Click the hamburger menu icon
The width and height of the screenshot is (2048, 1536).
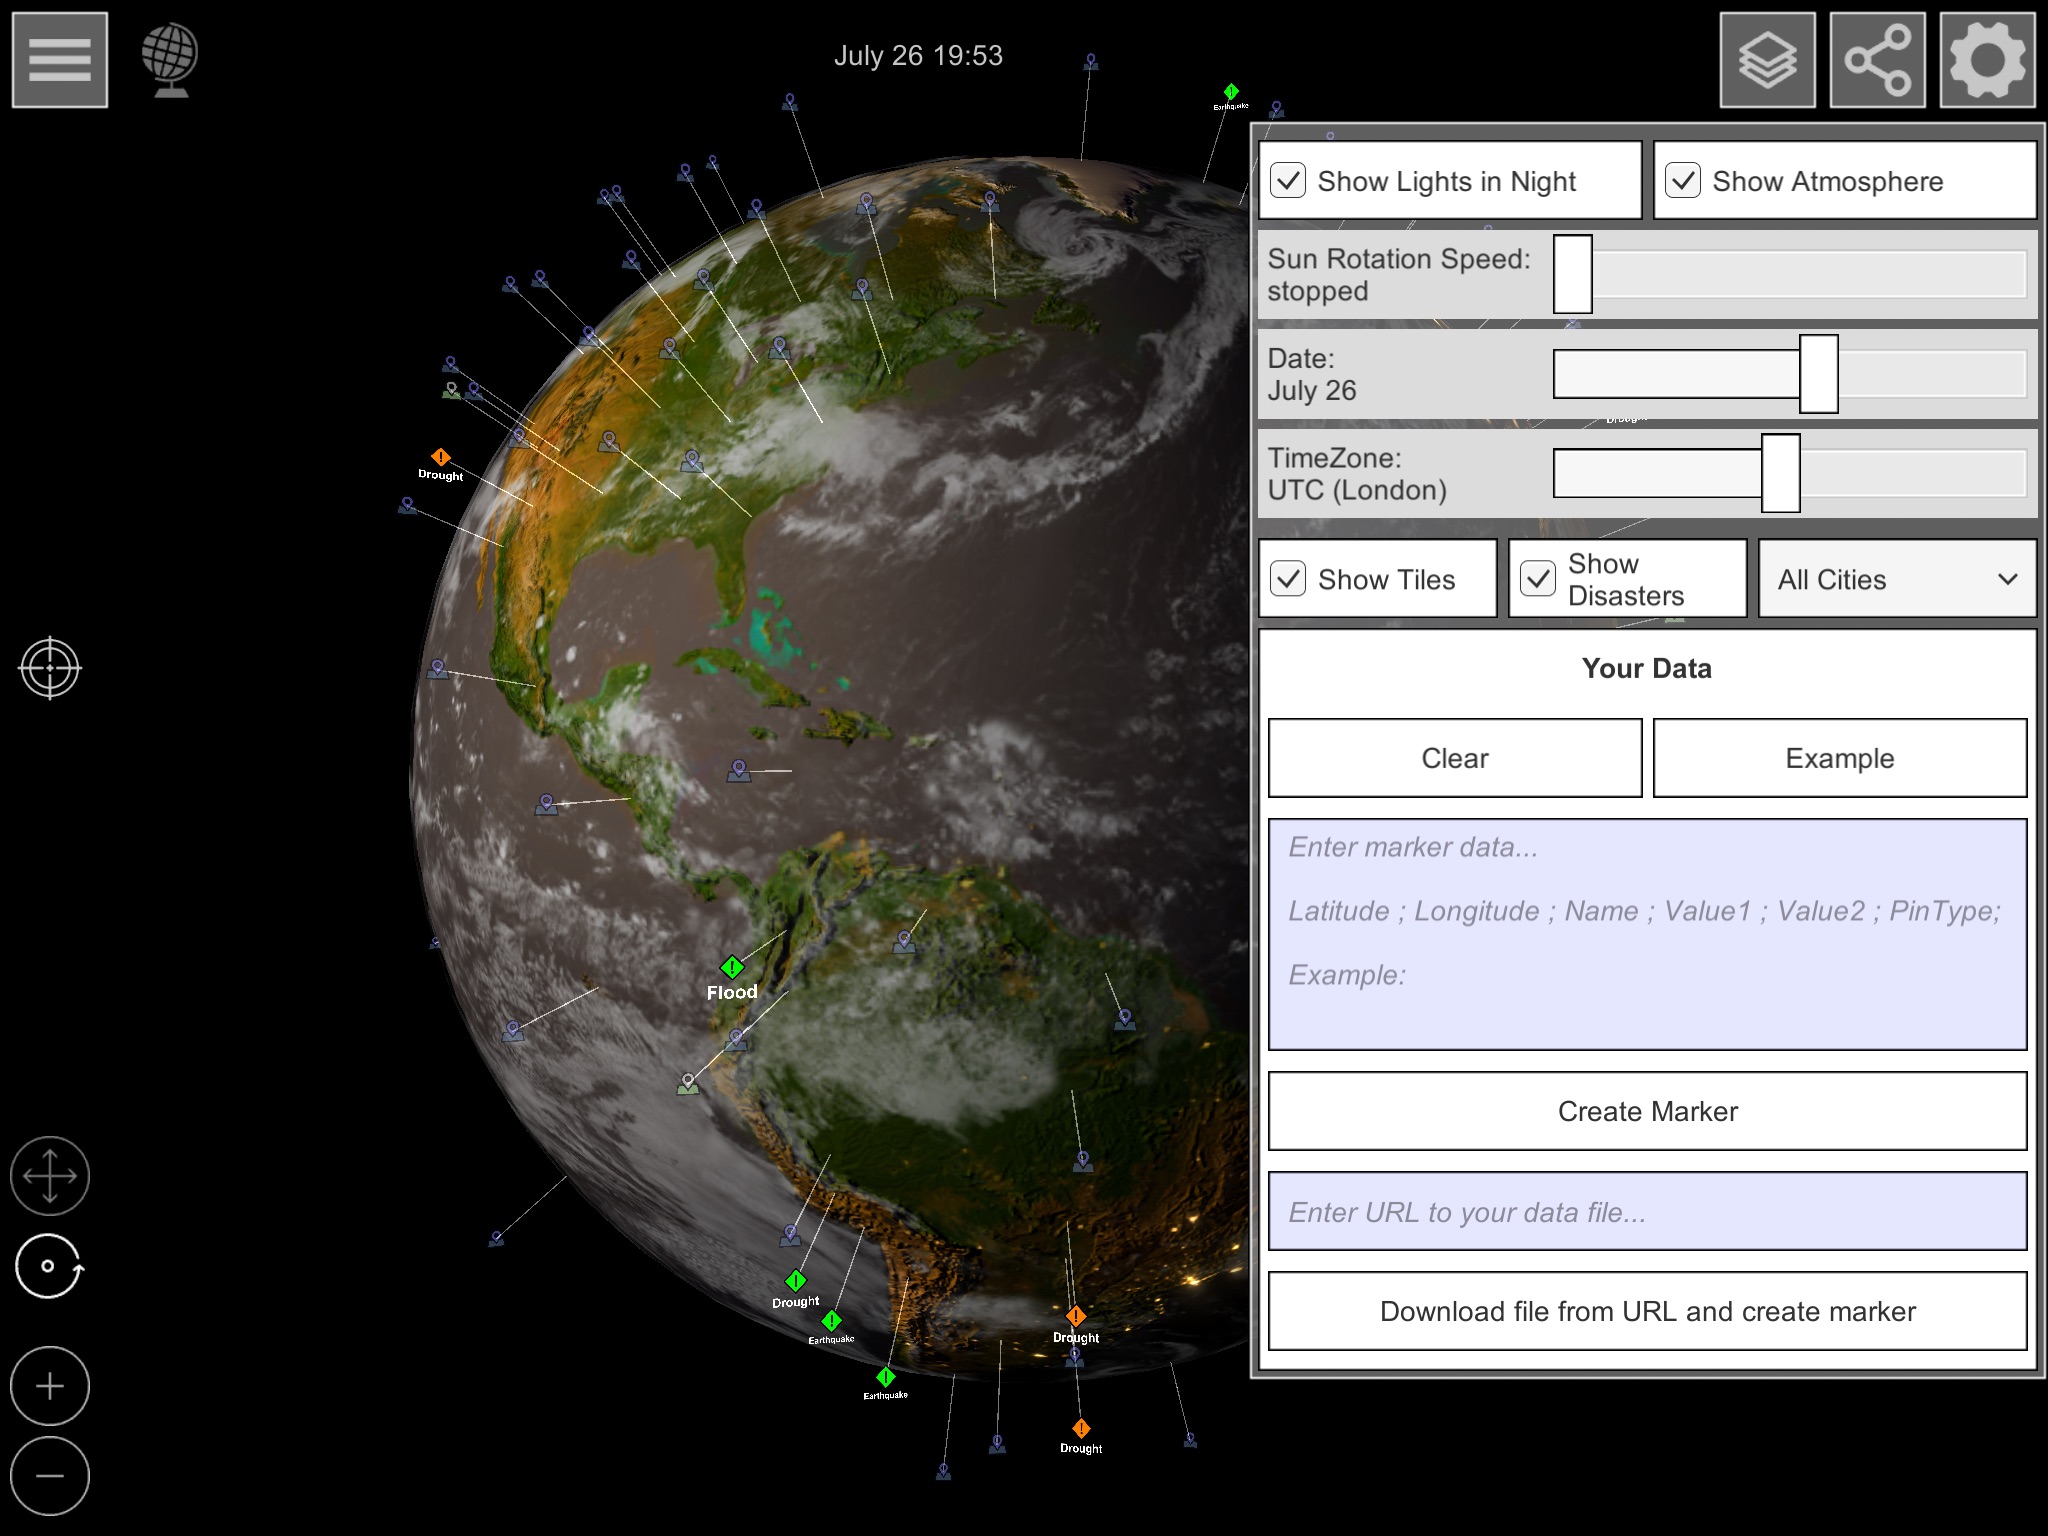(60, 60)
